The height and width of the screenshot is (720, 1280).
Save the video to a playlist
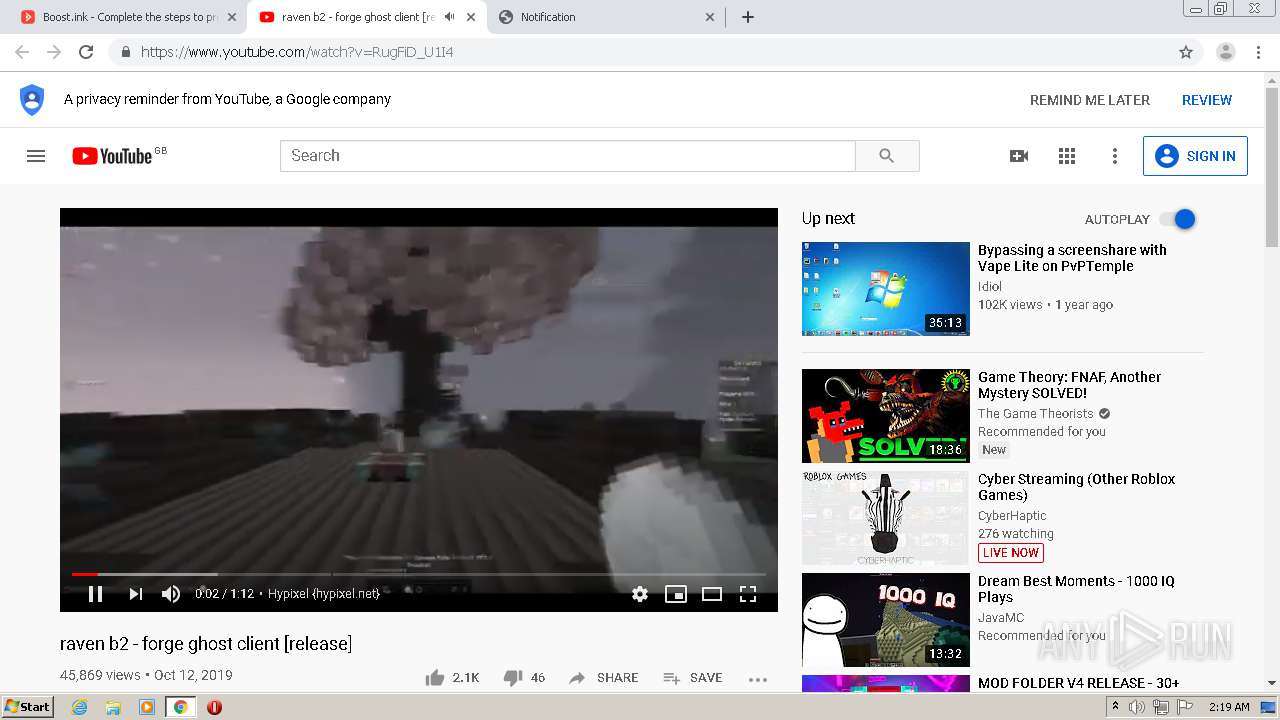(693, 678)
